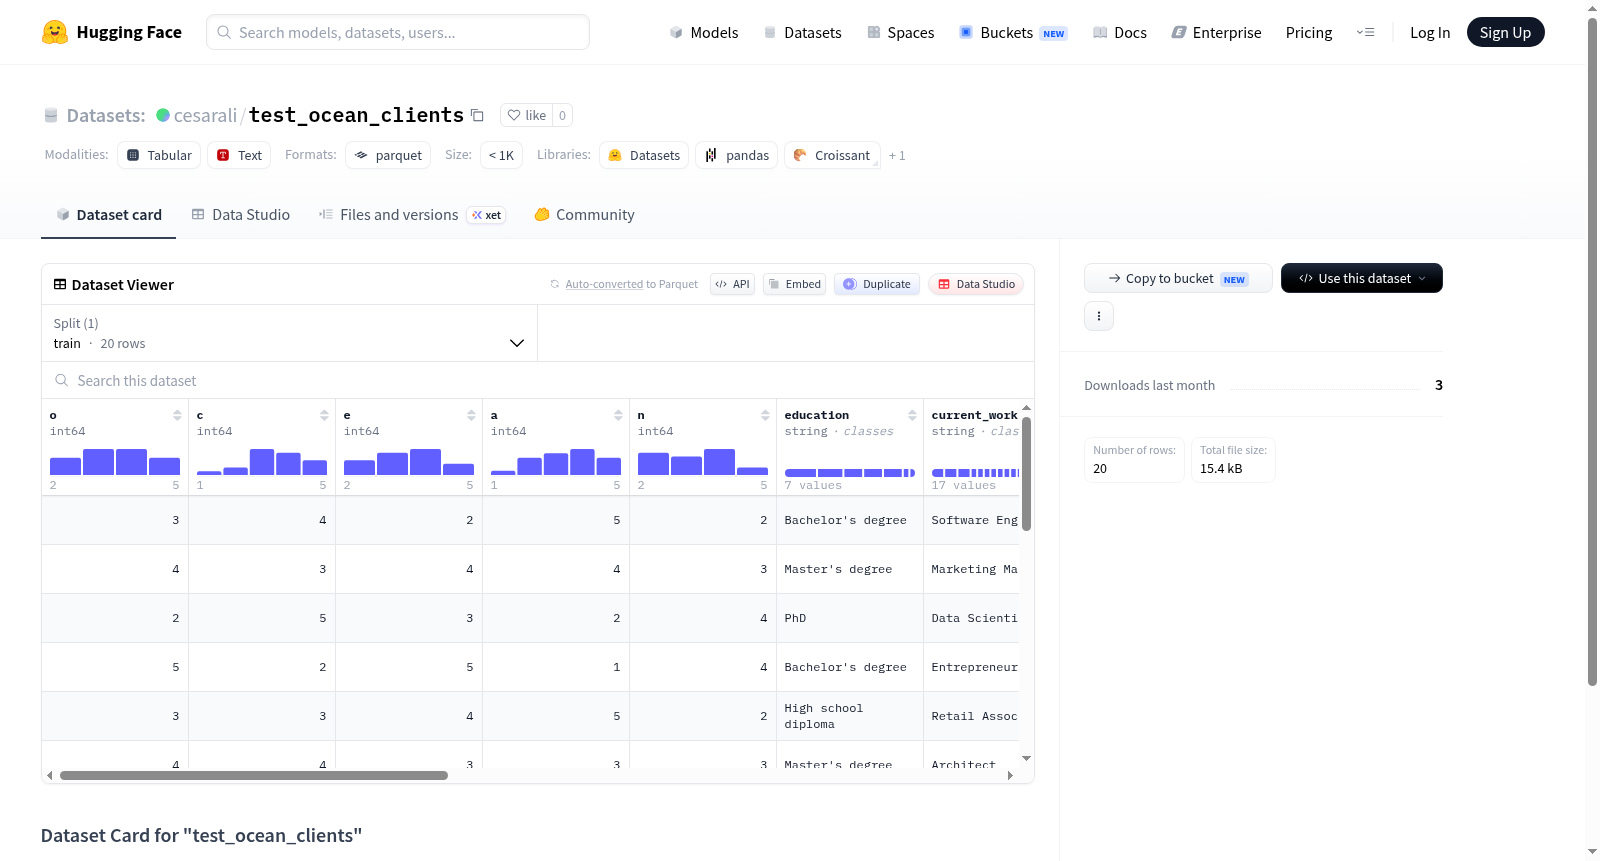Copy dataset name with the copy icon
Screen dimensions: 1600x861
[478, 116]
